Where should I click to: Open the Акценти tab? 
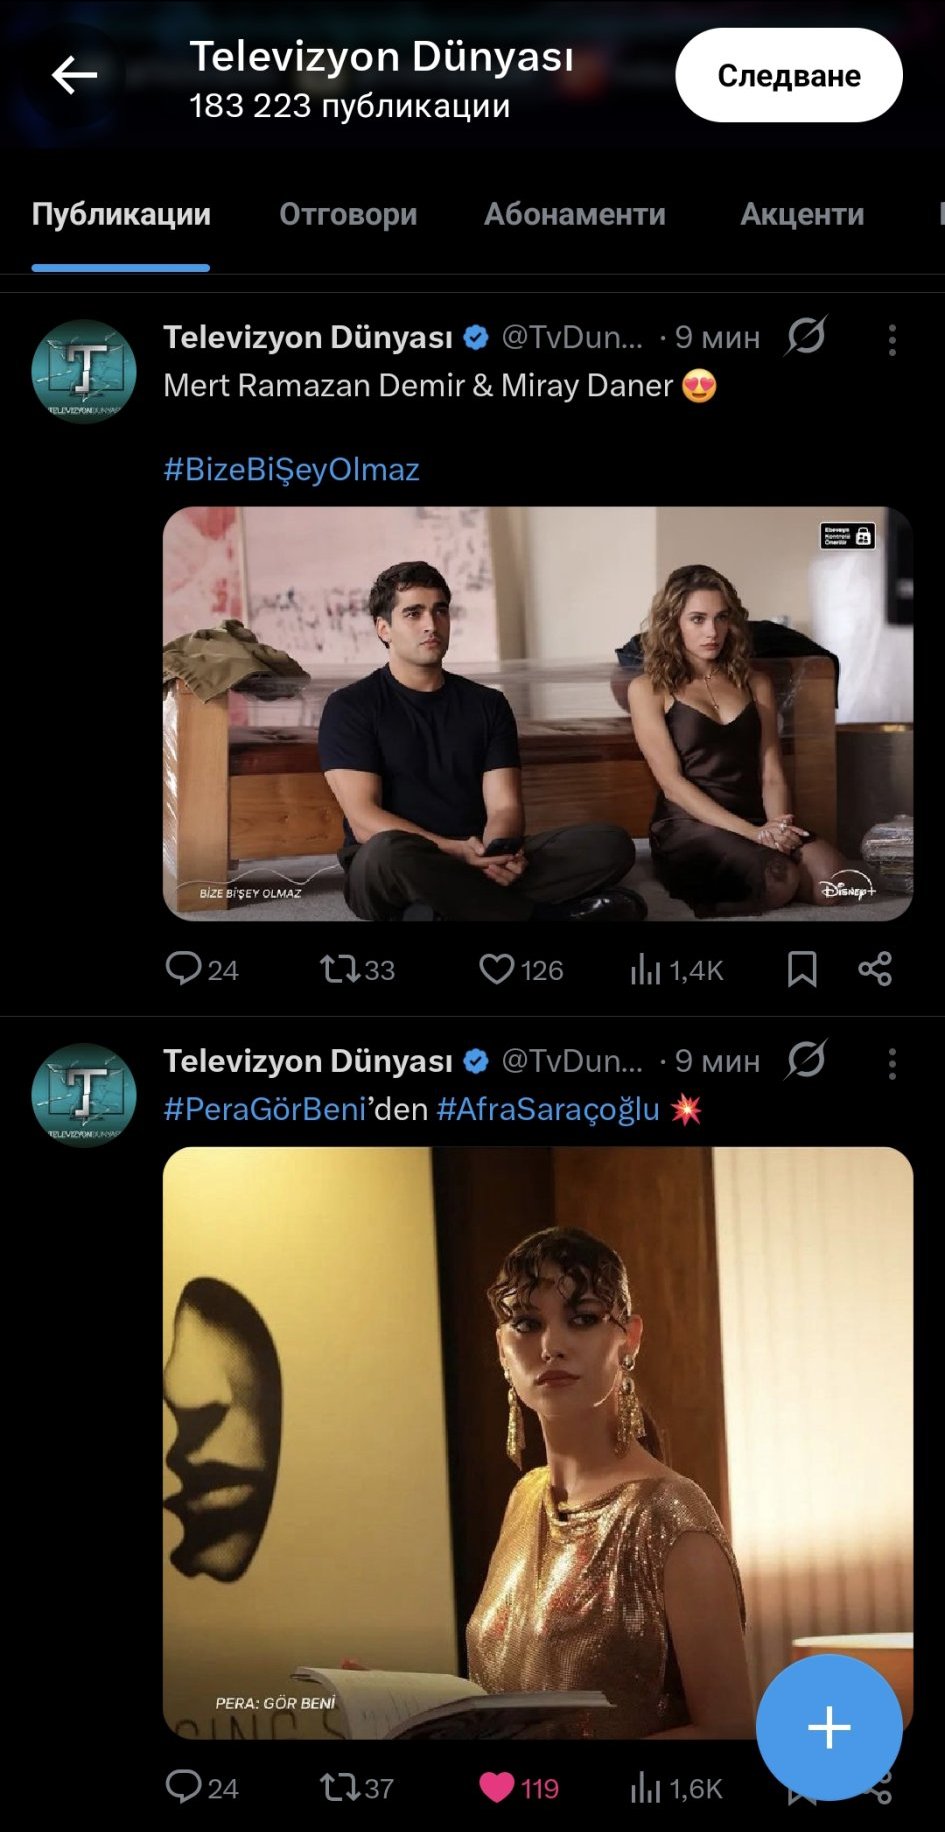click(x=802, y=214)
